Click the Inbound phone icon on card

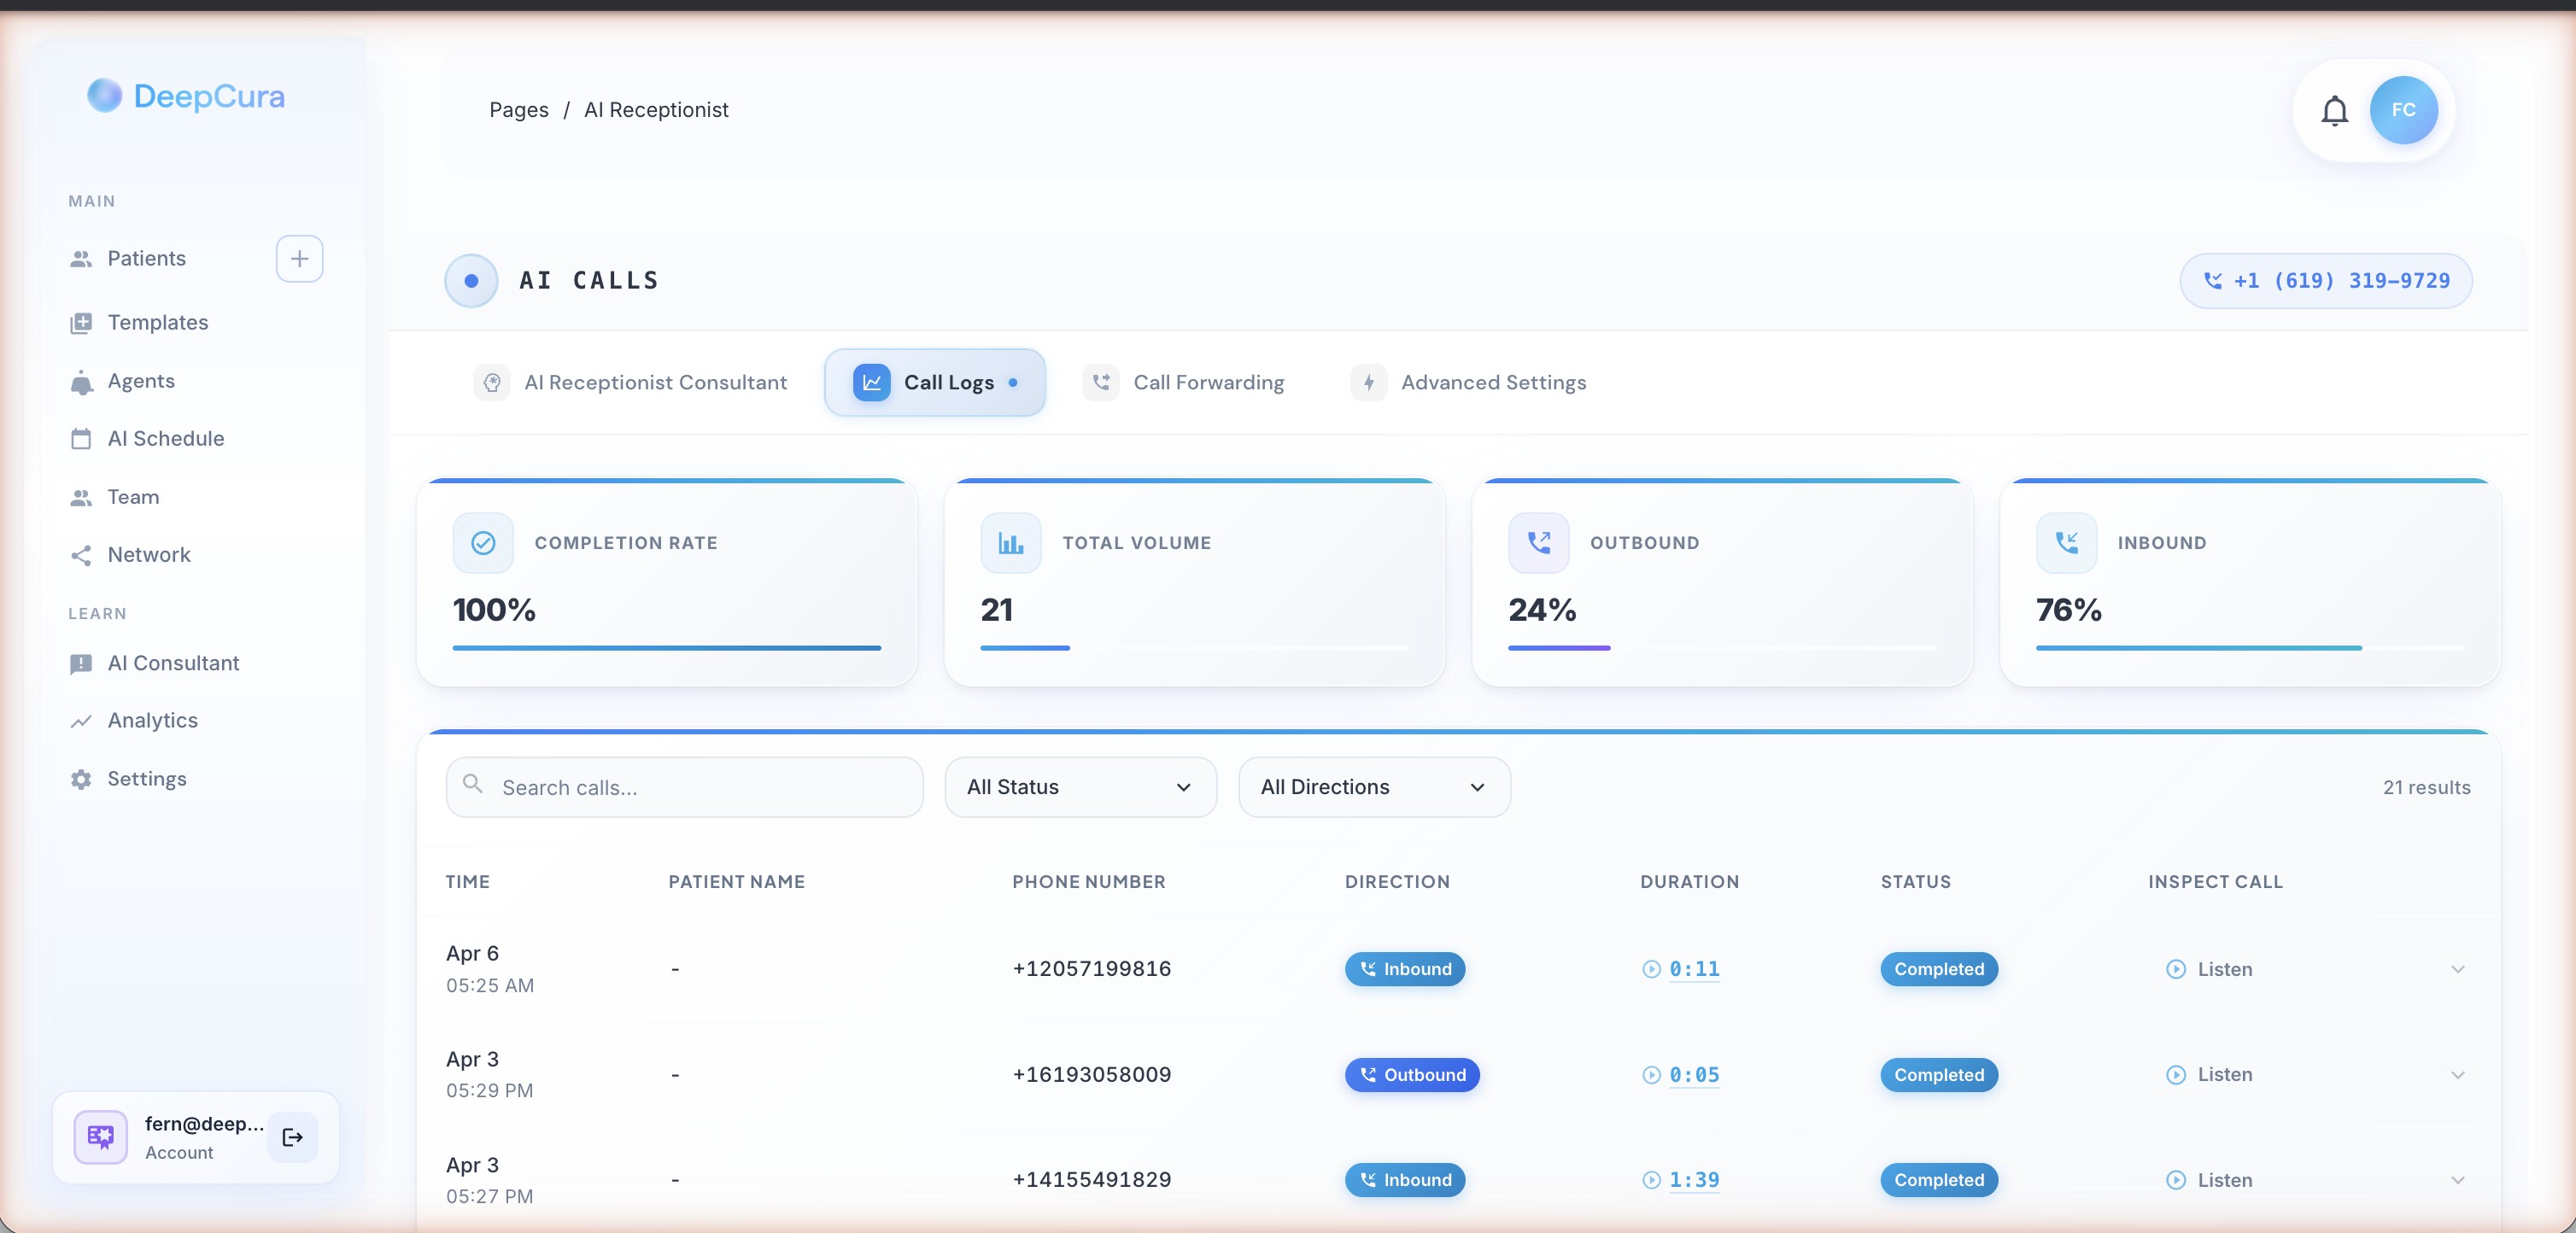[x=2067, y=543]
